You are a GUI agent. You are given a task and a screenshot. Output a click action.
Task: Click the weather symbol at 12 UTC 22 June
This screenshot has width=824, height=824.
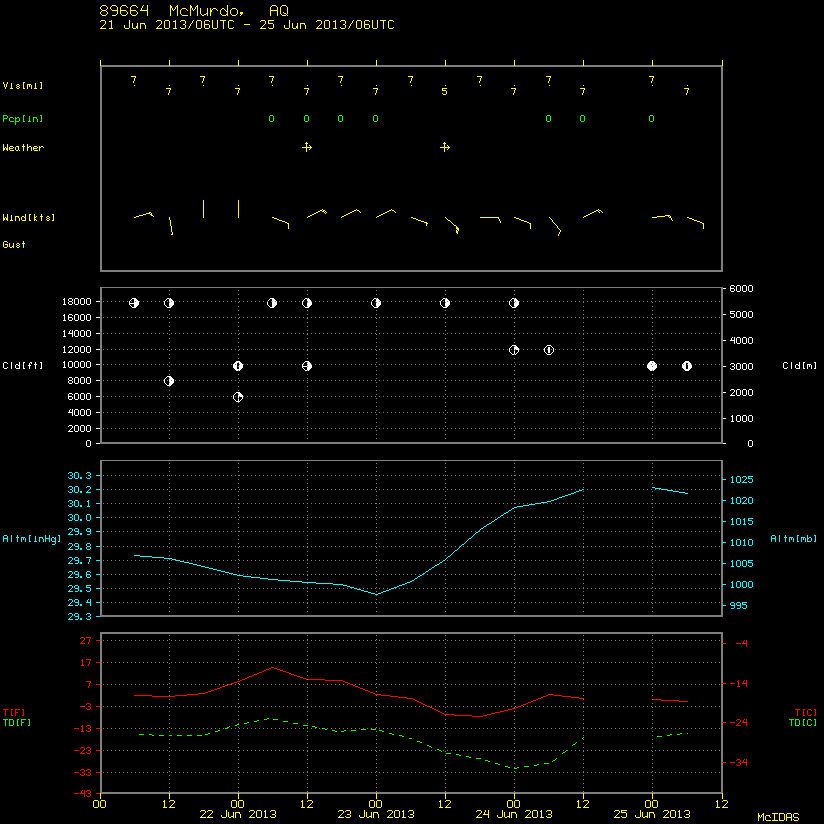click(307, 147)
